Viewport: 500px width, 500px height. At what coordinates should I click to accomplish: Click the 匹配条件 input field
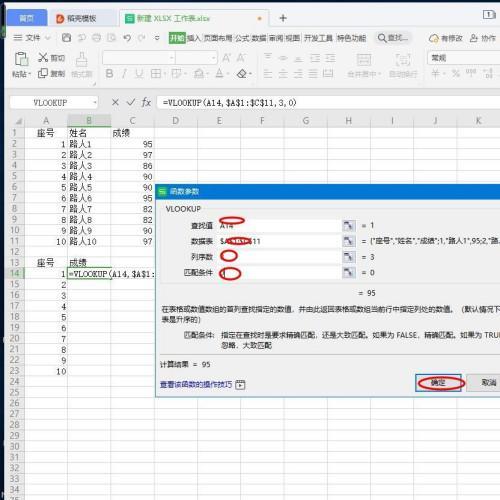click(279, 272)
